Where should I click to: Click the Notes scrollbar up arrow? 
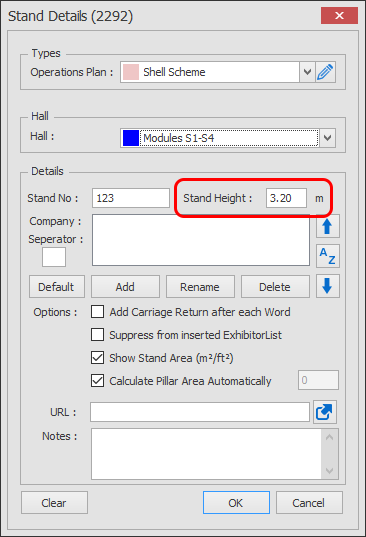(x=329, y=437)
